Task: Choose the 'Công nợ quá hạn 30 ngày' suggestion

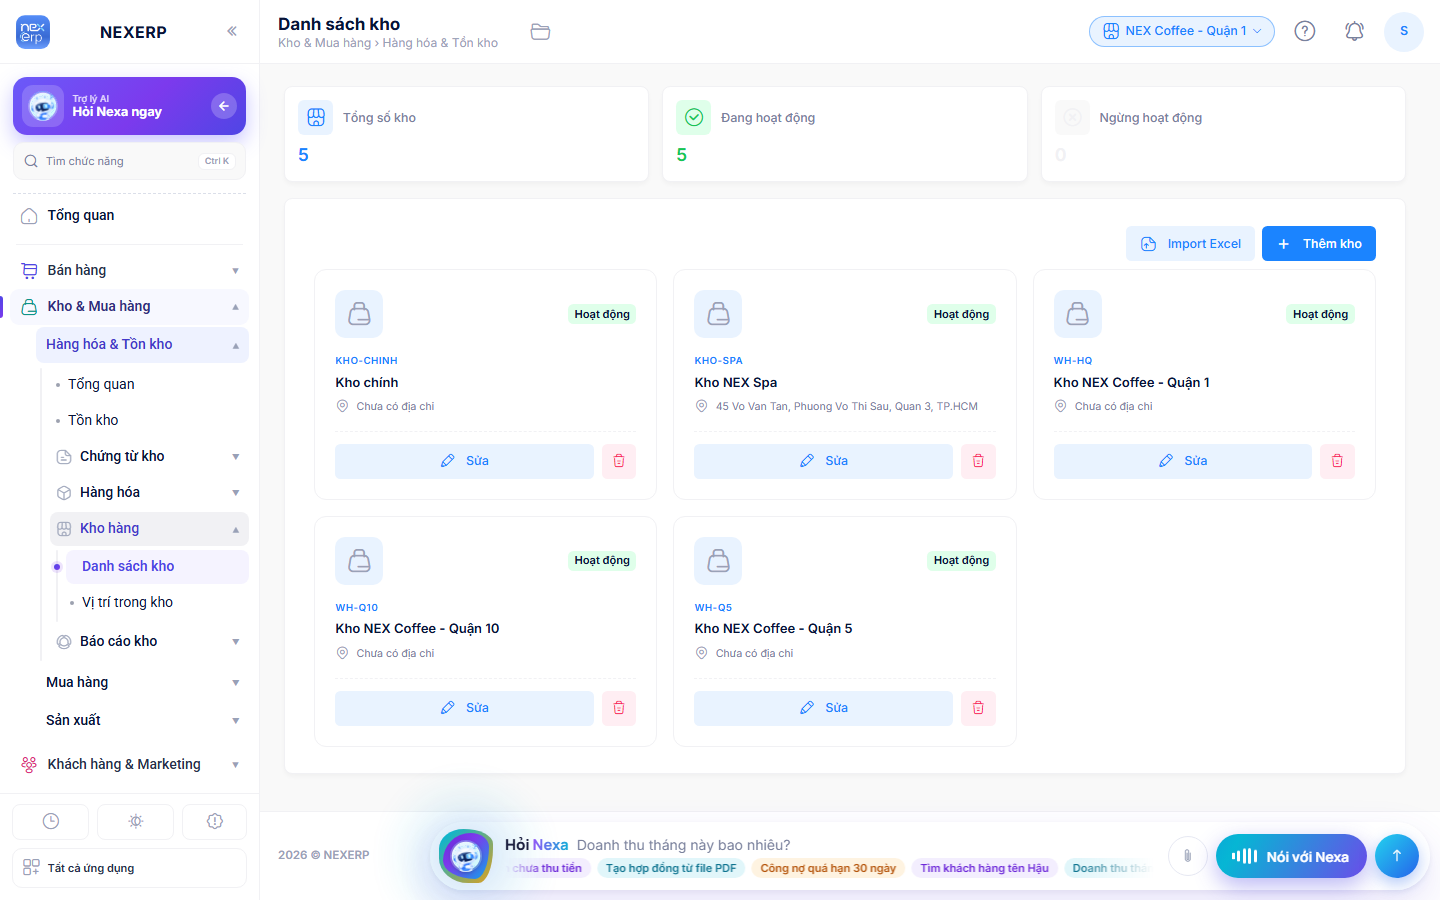Action: click(x=828, y=868)
